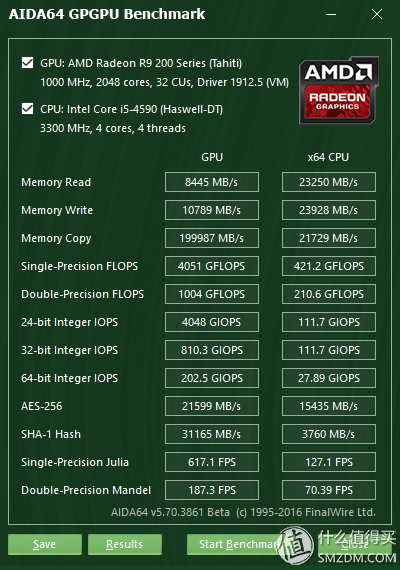Click GPU Memory Copy 199987 MB/s value
The image size is (400, 570).
212,238
